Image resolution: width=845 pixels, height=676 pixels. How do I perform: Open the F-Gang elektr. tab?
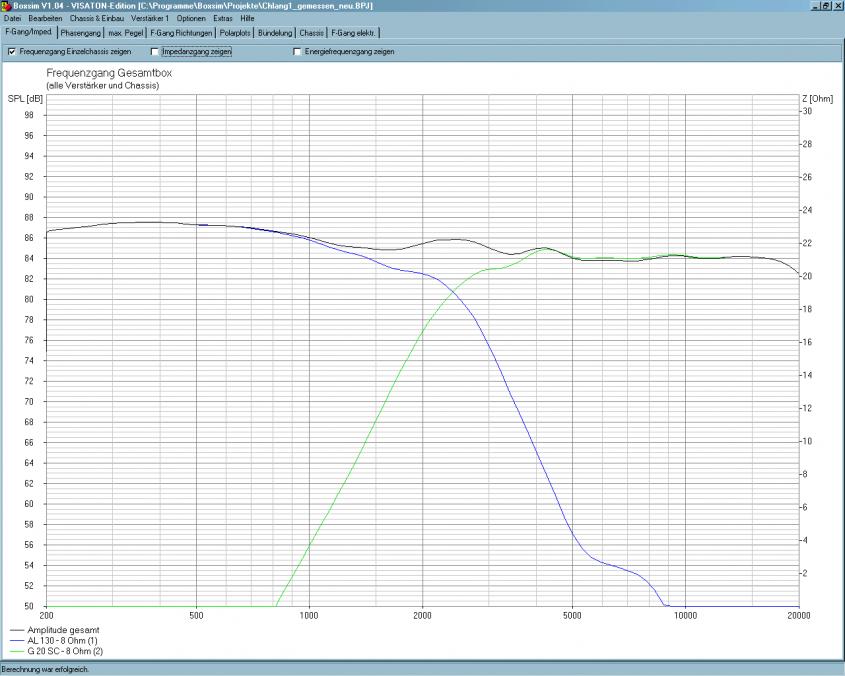pos(354,33)
